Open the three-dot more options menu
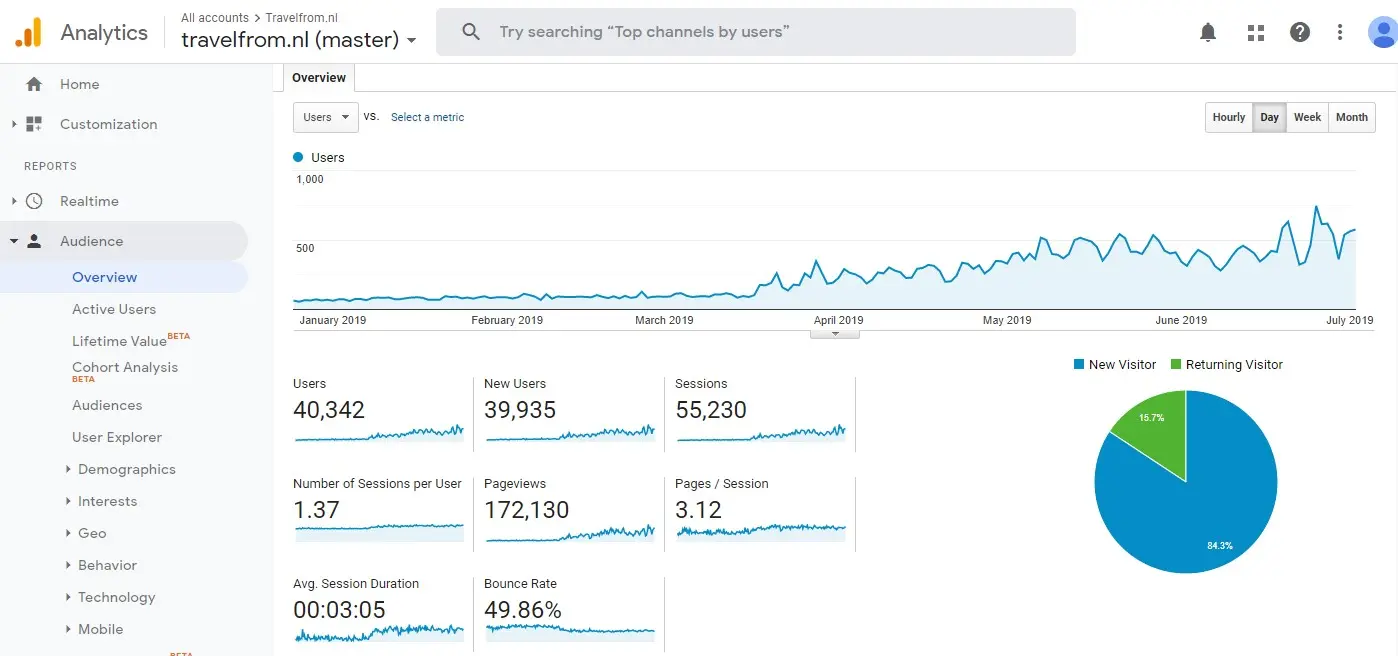Screen dimensions: 1398x656 click(x=1340, y=32)
